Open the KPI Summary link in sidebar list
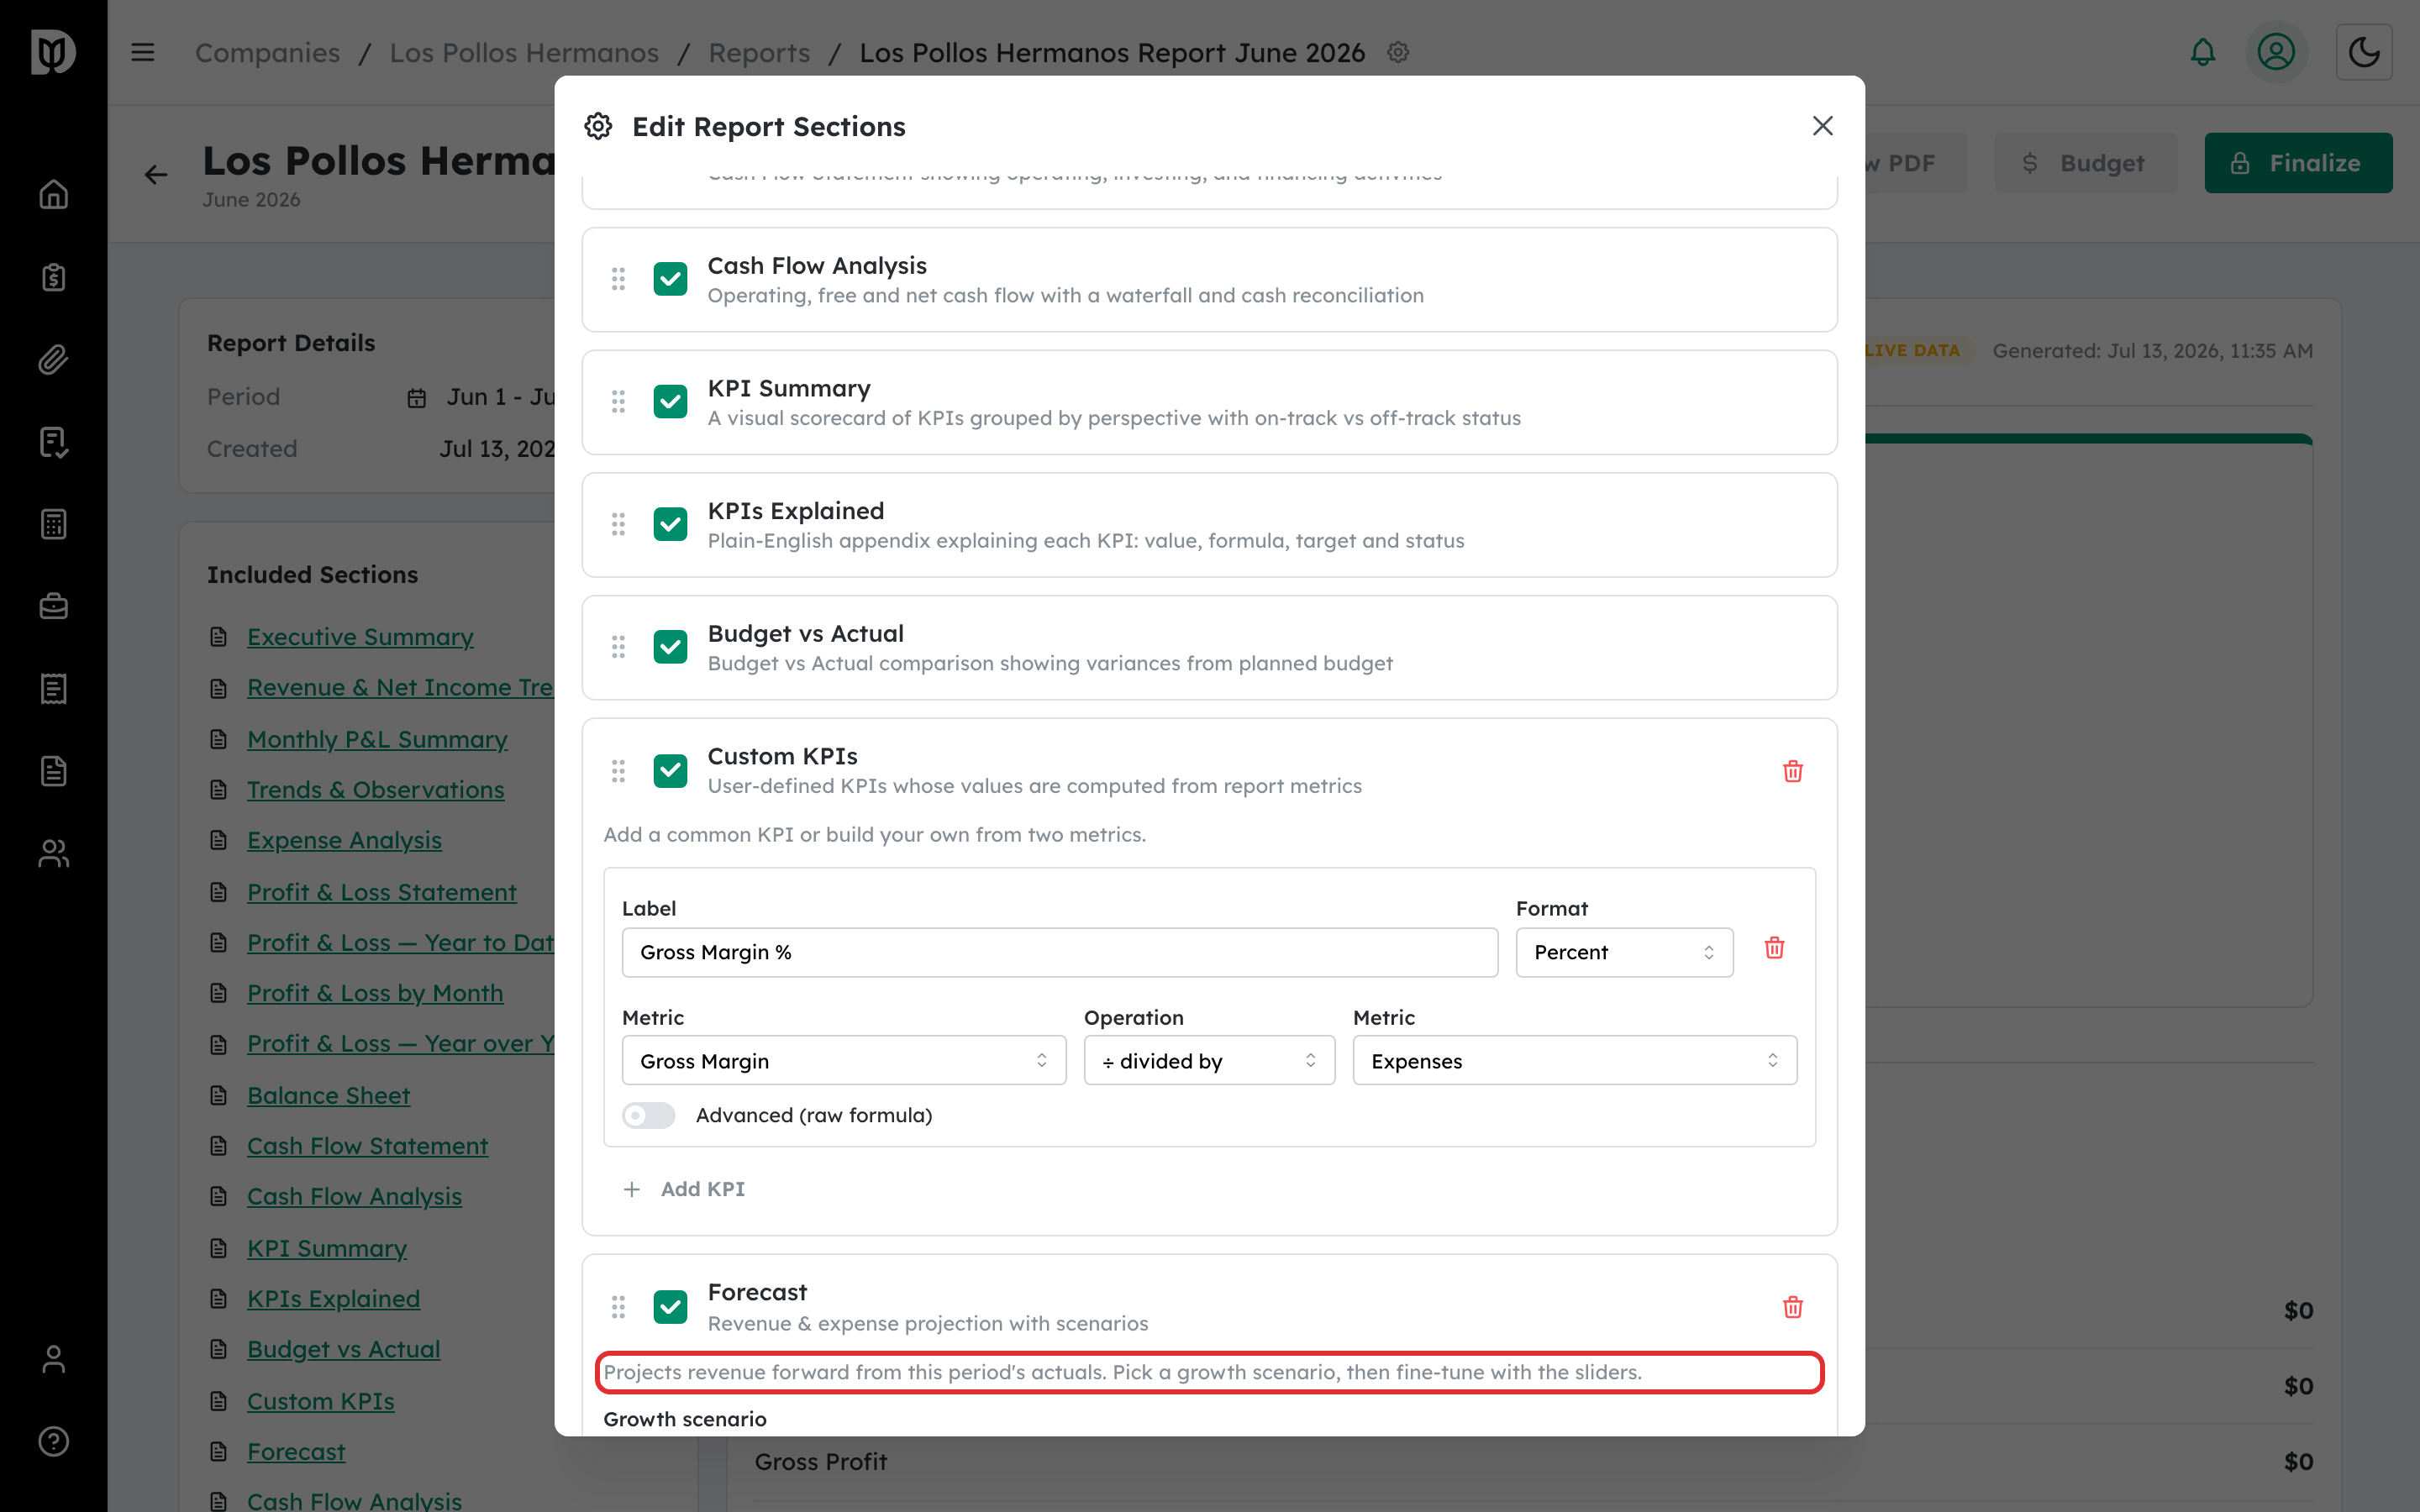This screenshot has width=2420, height=1512. [x=327, y=1248]
